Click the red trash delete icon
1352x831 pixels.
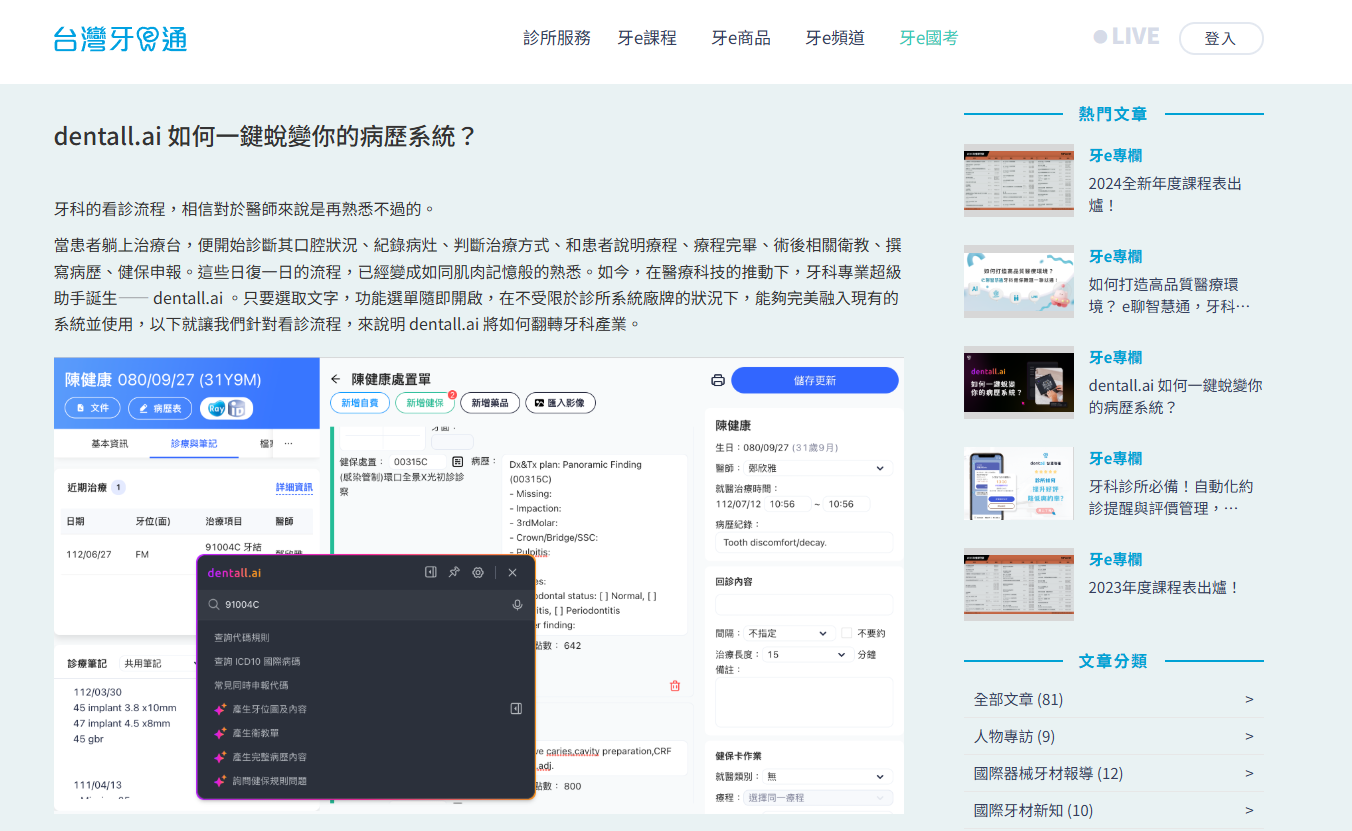675,686
